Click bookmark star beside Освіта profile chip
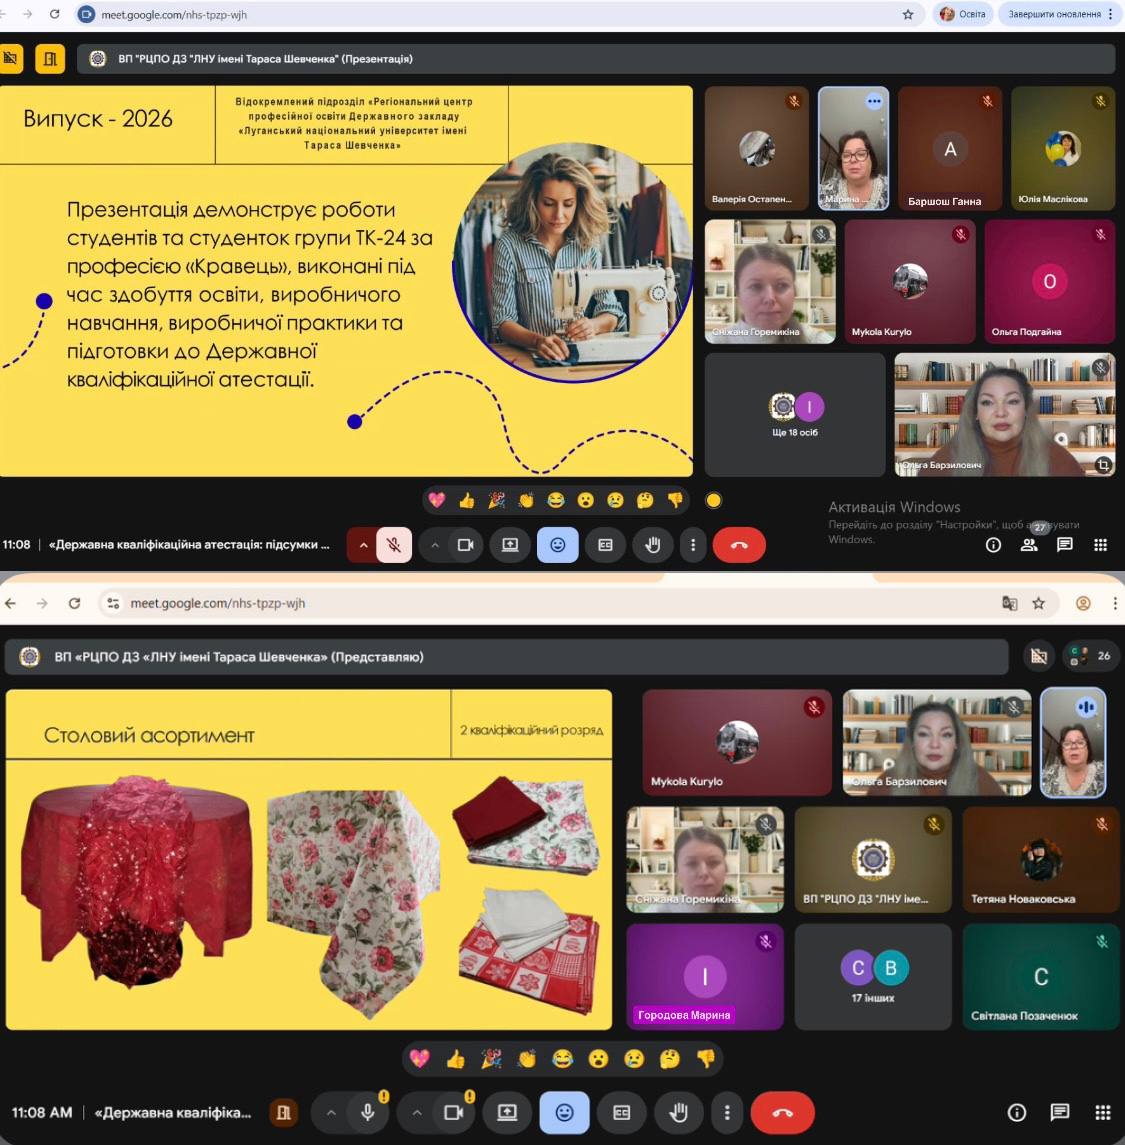Image resolution: width=1125 pixels, height=1145 pixels. [908, 14]
